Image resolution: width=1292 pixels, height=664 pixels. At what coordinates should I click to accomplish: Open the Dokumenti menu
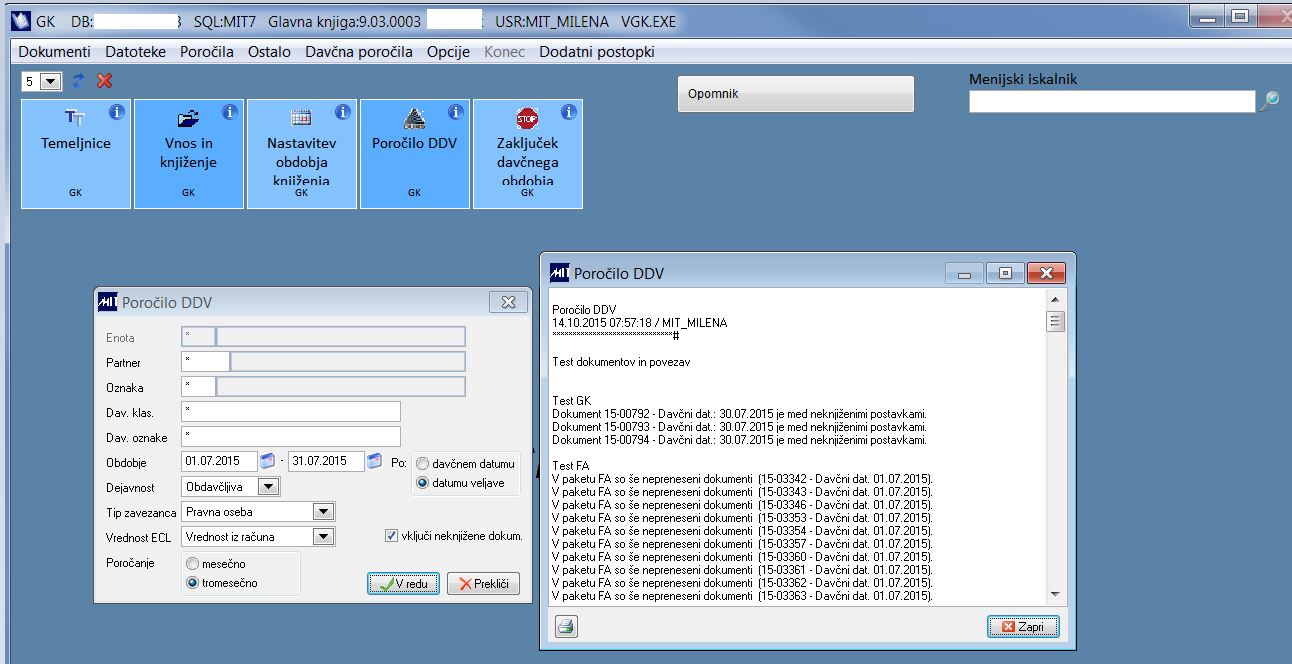(55, 52)
